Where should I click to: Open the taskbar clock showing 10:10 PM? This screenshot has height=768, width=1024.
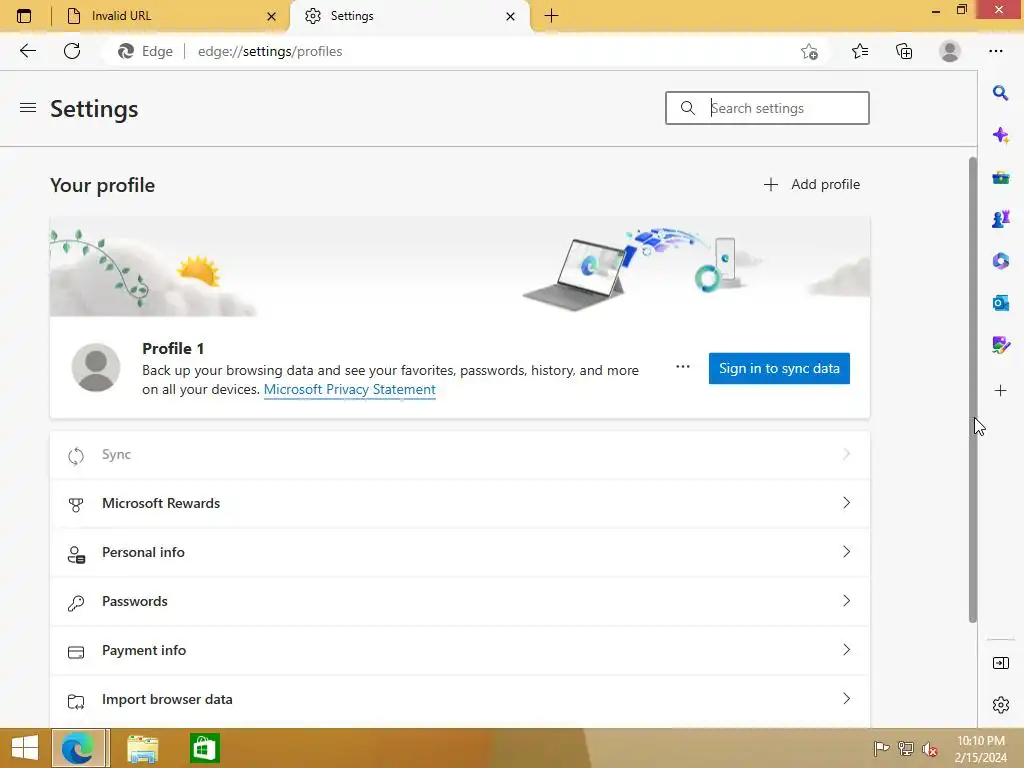coord(980,749)
